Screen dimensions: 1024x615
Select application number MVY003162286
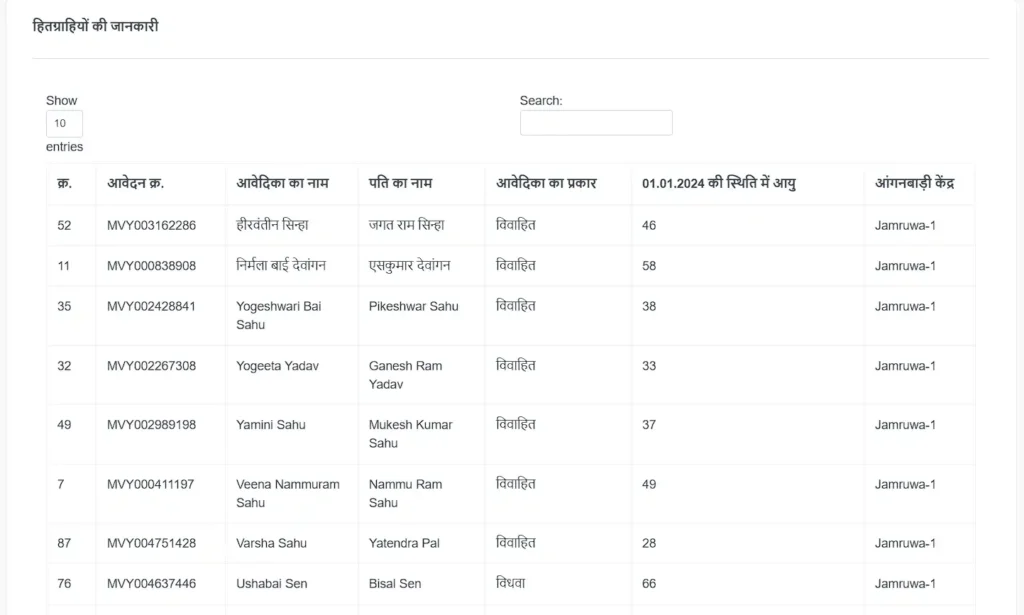(x=152, y=225)
